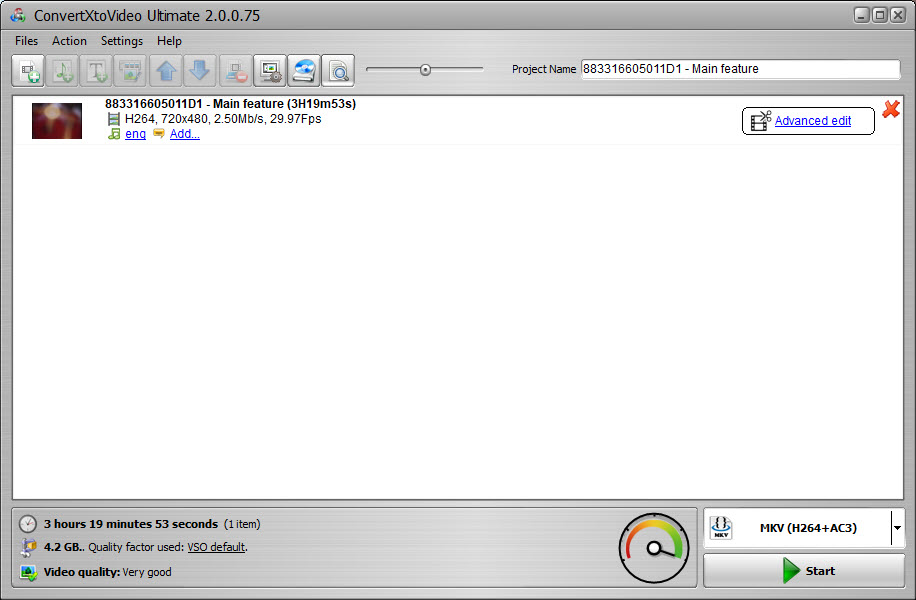Open the Settings menu
The image size is (916, 600).
pyautogui.click(x=122, y=41)
